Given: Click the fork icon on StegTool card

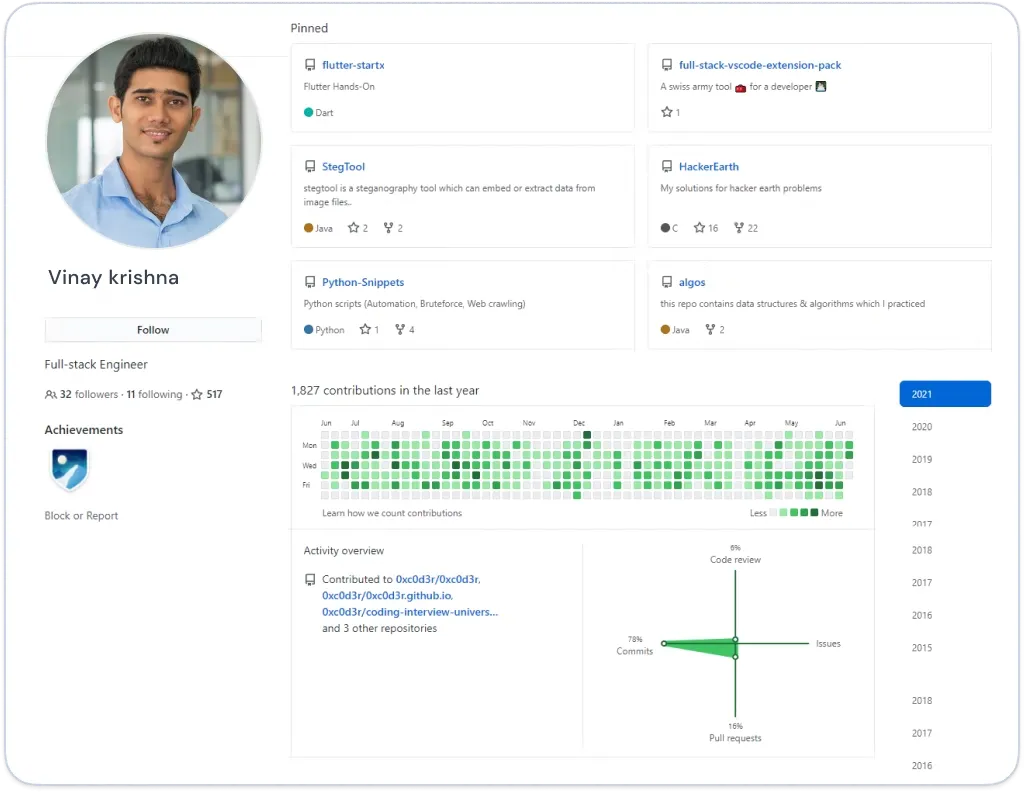Looking at the screenshot, I should (x=389, y=227).
